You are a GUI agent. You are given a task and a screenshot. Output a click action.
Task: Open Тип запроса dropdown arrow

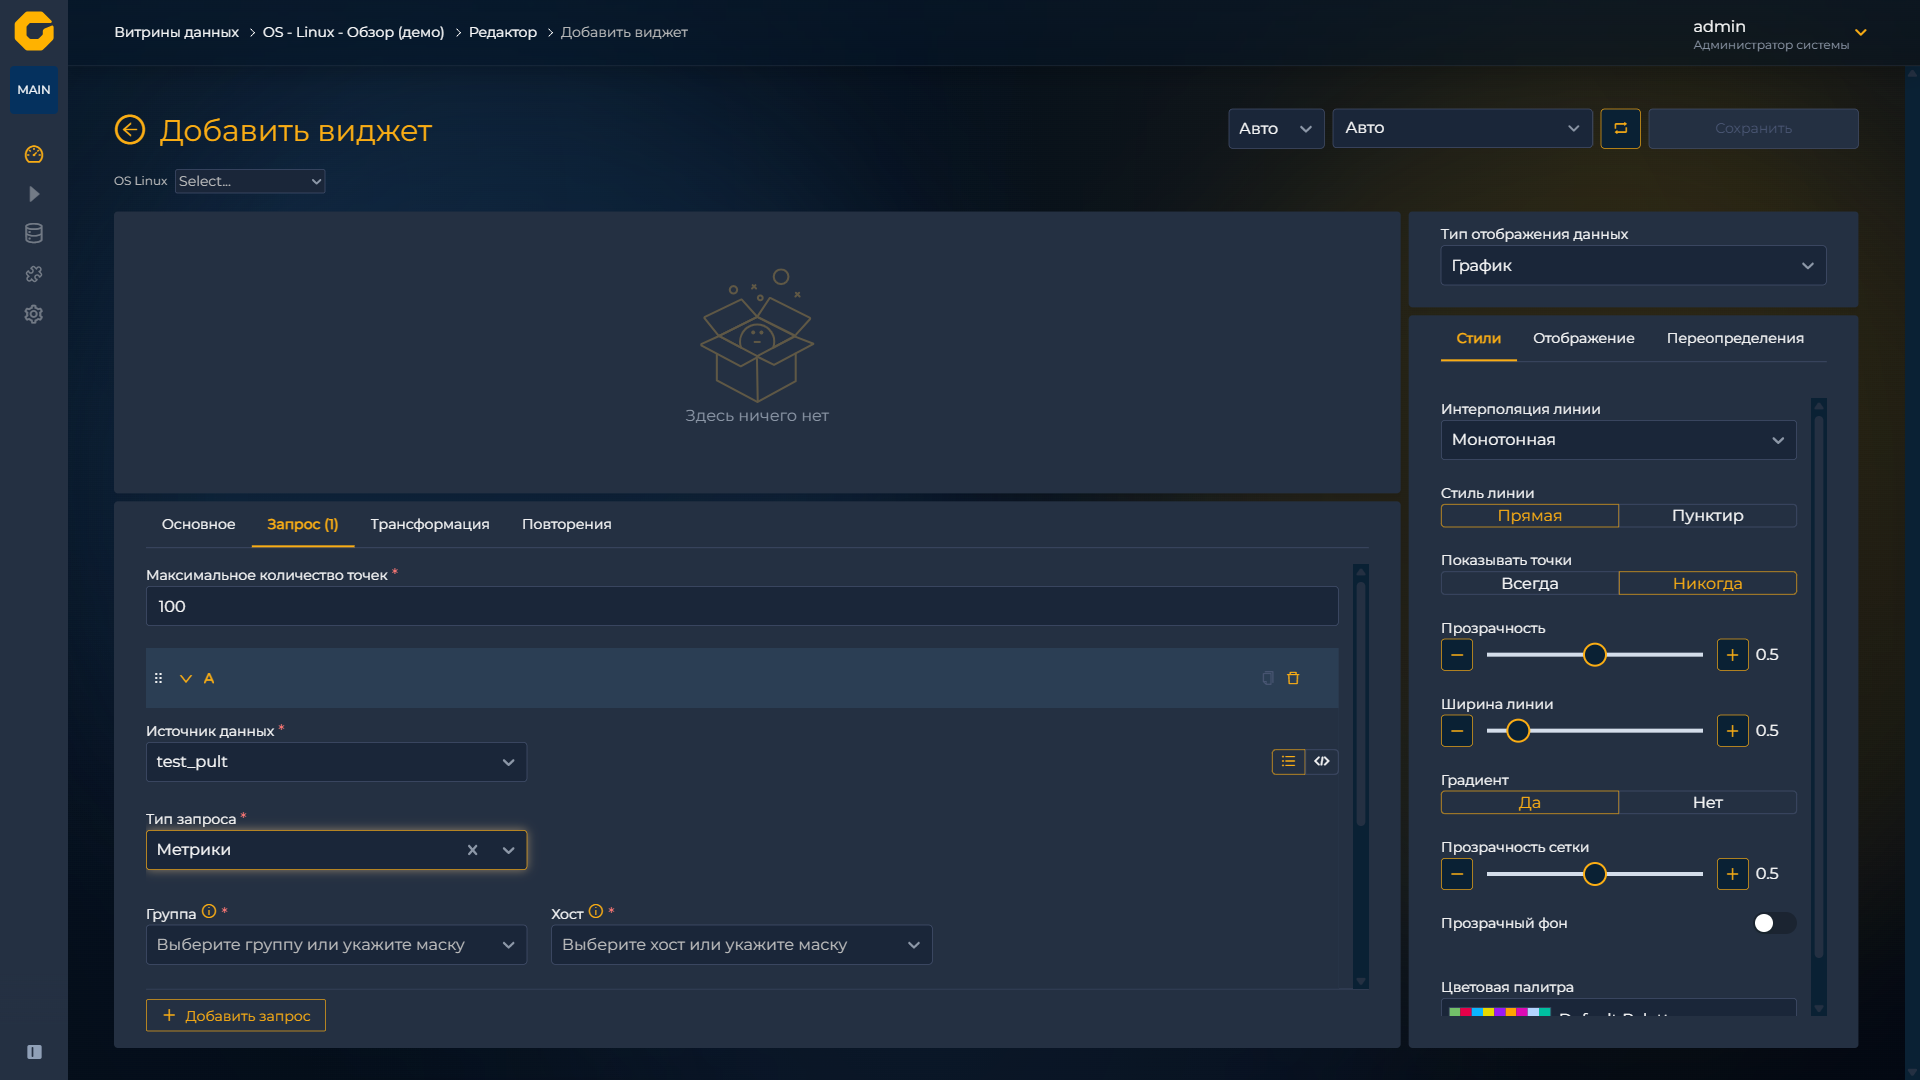508,850
